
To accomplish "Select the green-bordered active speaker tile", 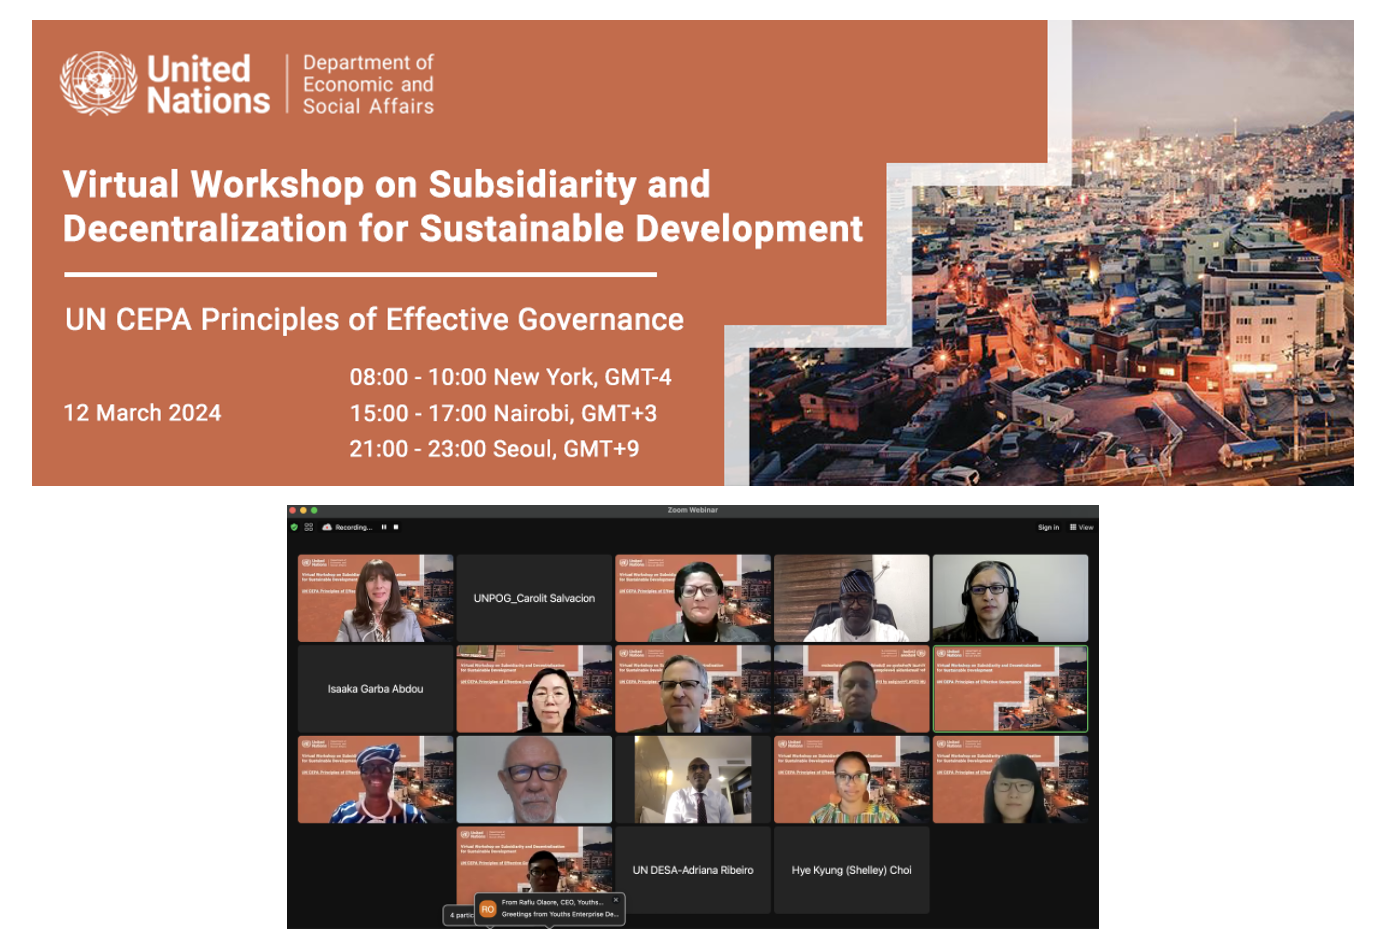I will click(1010, 689).
